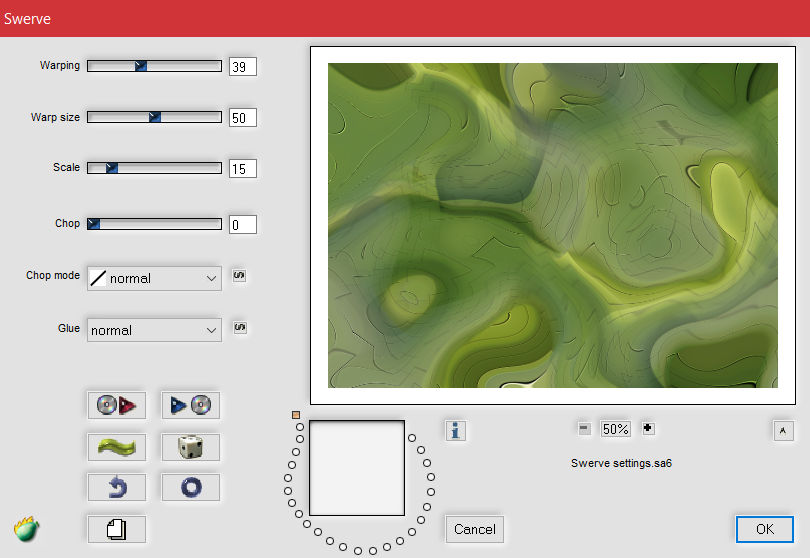Click the blue undo arrow button
The width and height of the screenshot is (810, 558).
pyautogui.click(x=117, y=487)
